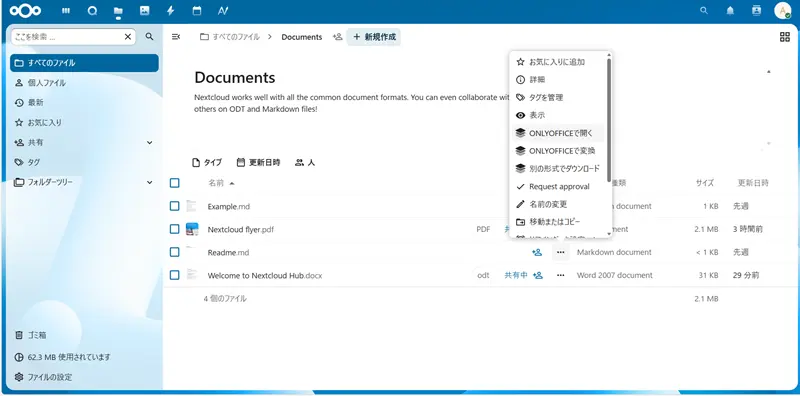Sort by 名前 column header
This screenshot has width=800, height=396.
tap(221, 183)
